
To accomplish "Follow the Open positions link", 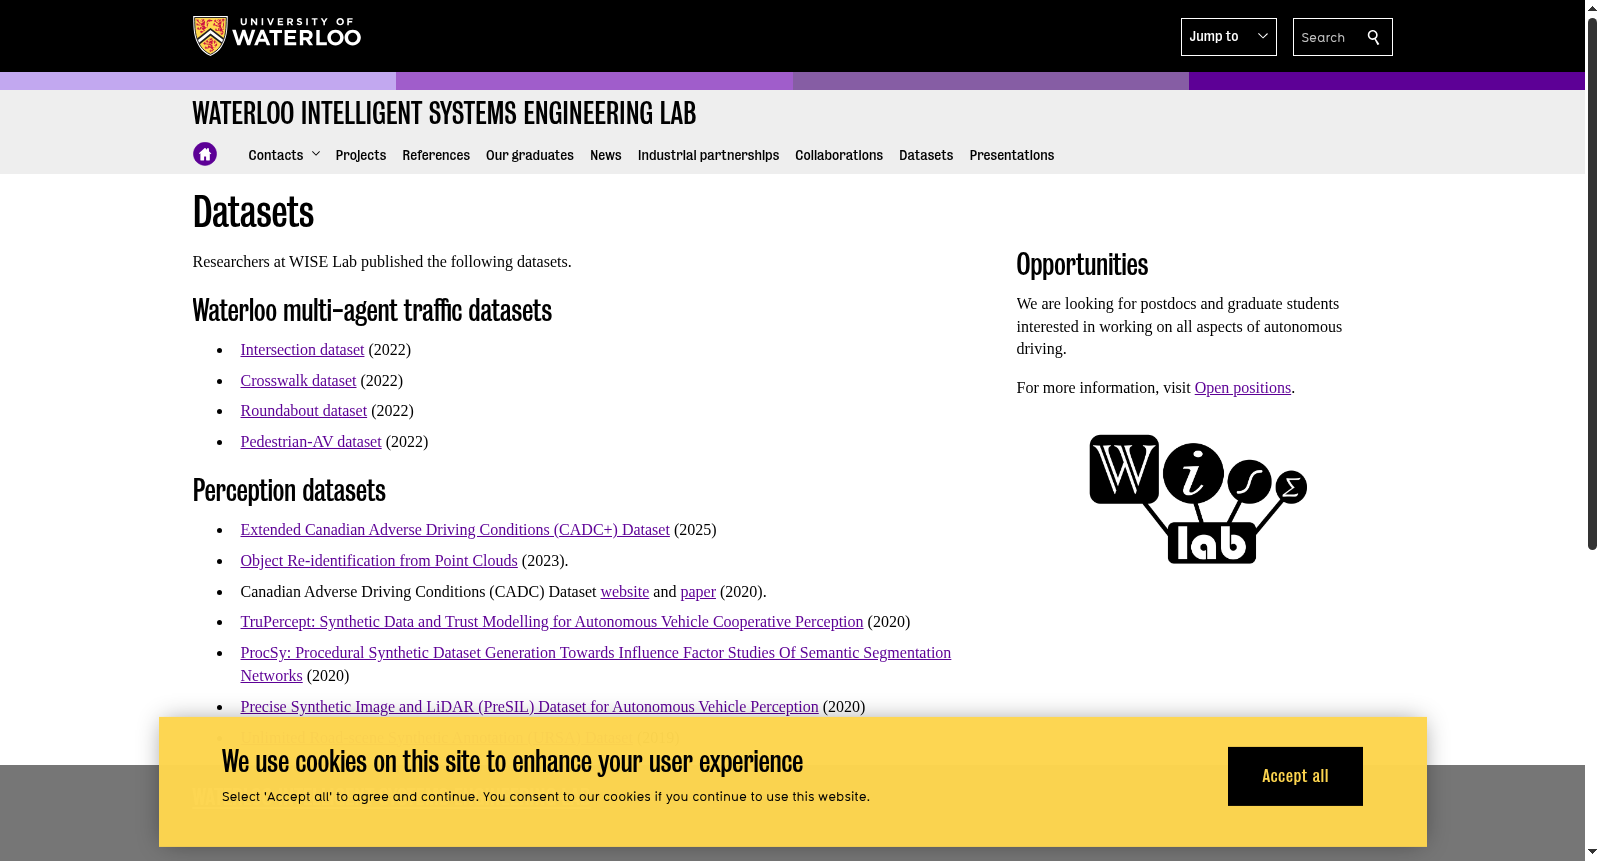I will [1243, 388].
